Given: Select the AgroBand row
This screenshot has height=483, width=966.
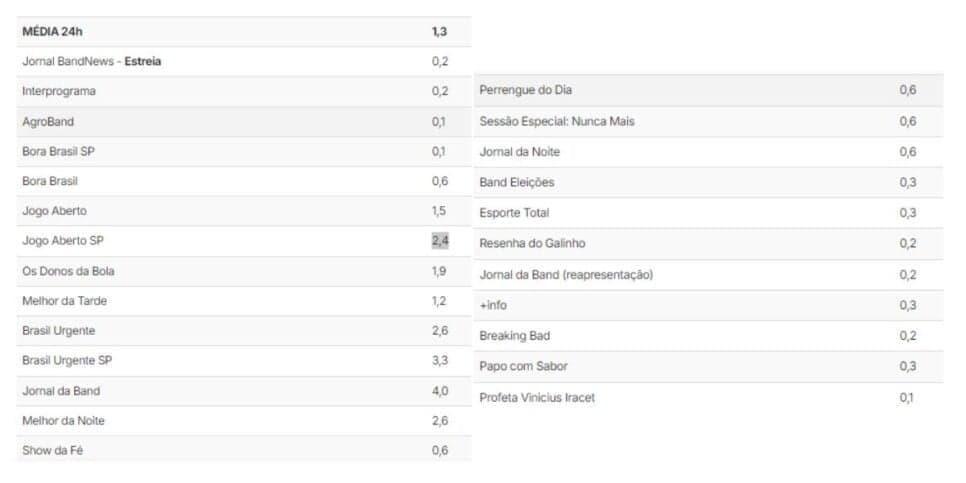Looking at the screenshot, I should point(244,121).
